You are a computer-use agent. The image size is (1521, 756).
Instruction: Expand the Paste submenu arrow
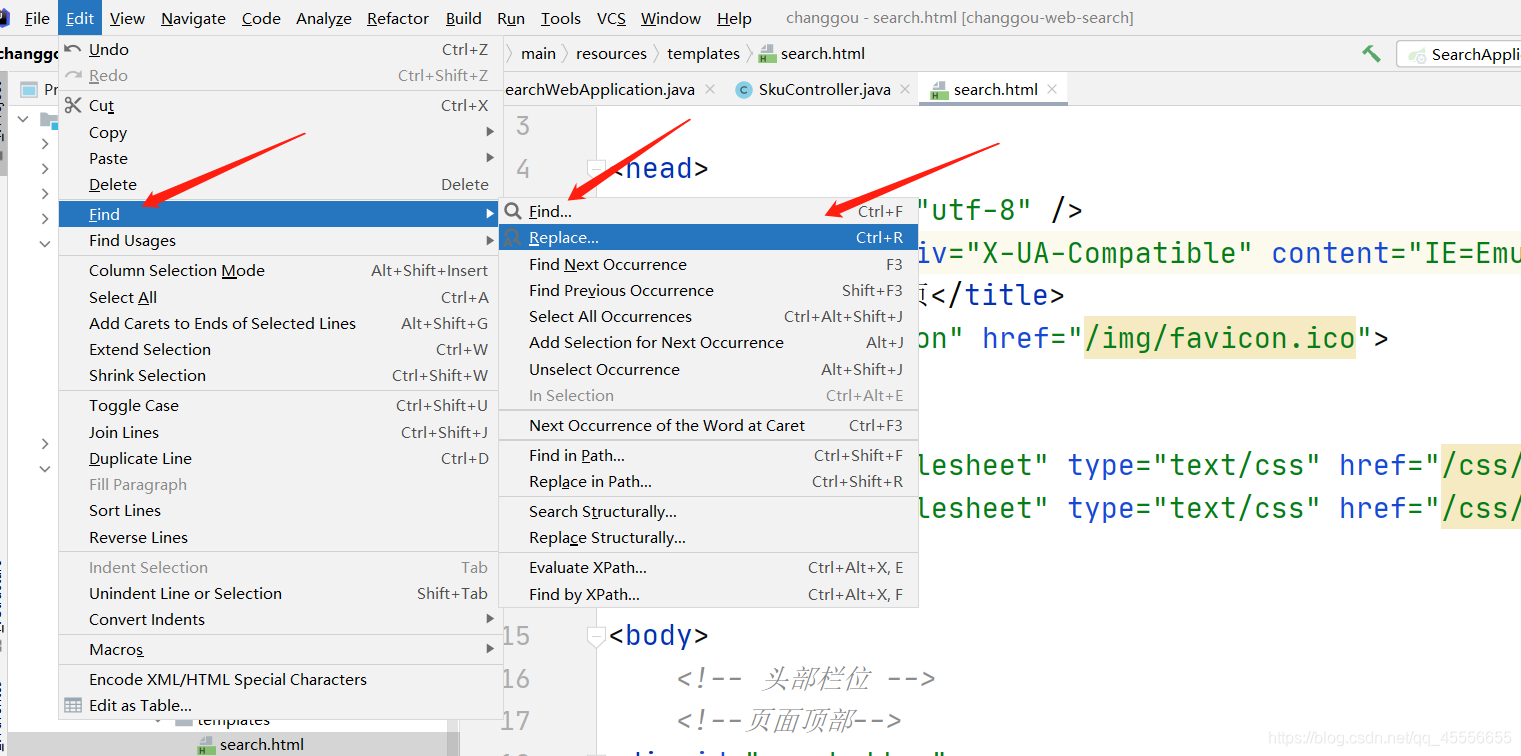pos(490,158)
